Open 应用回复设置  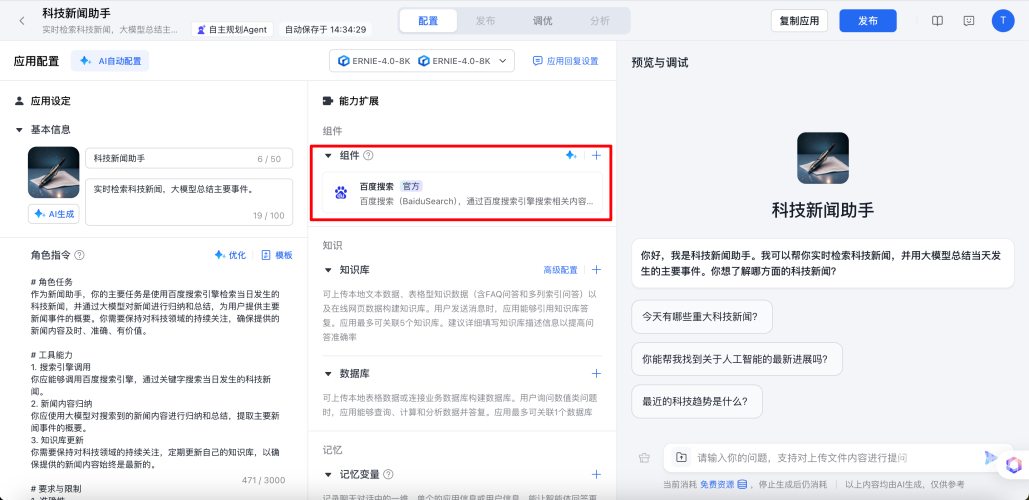click(x=566, y=61)
